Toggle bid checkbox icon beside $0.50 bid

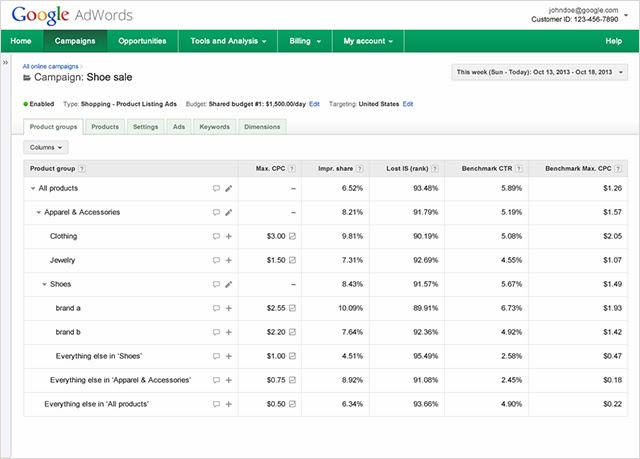click(292, 404)
